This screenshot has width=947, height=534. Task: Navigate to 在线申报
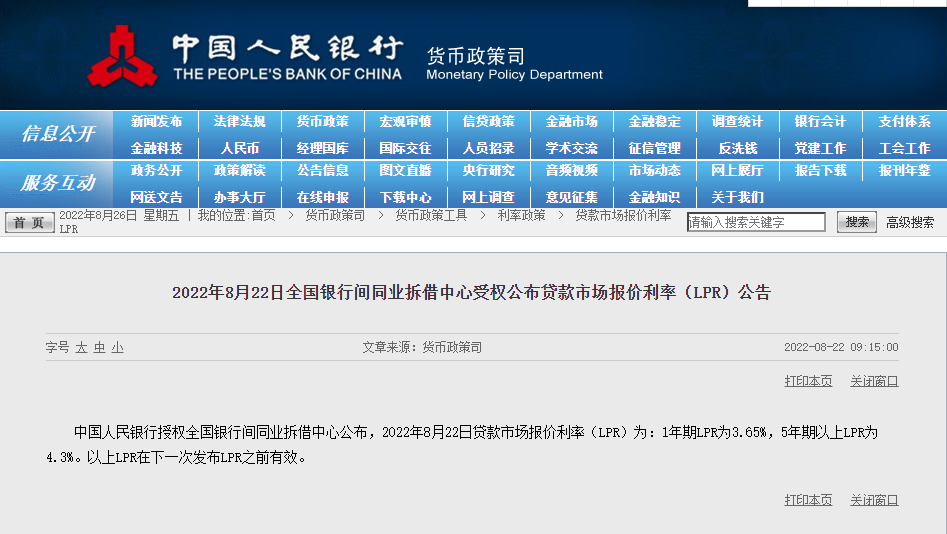pos(323,197)
